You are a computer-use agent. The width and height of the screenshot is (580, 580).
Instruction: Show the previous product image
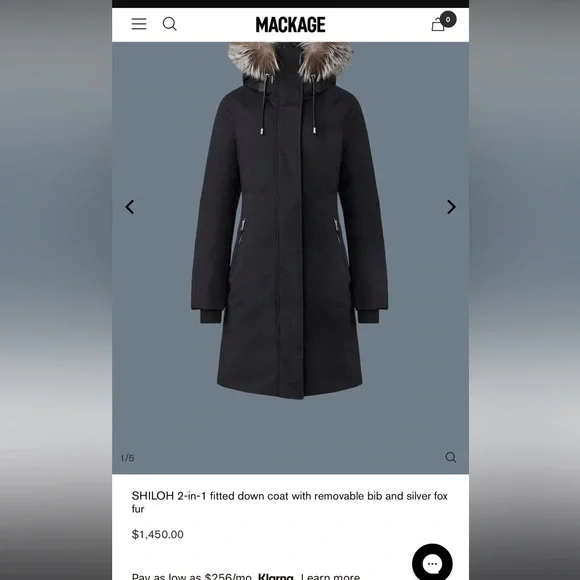[x=129, y=207]
